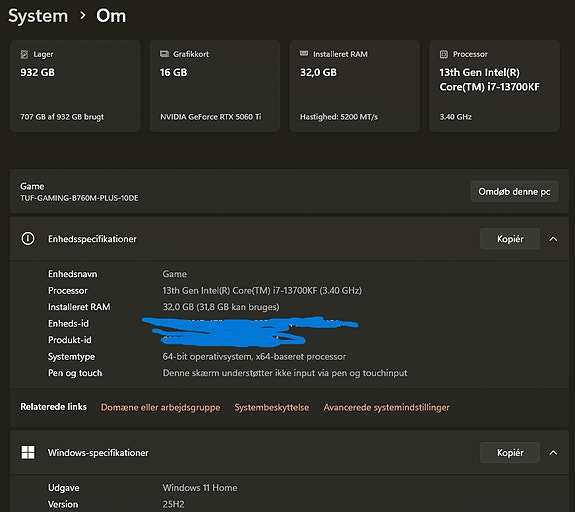
Task: Open Domæne eller arbejdsgruppe link
Action: point(161,407)
